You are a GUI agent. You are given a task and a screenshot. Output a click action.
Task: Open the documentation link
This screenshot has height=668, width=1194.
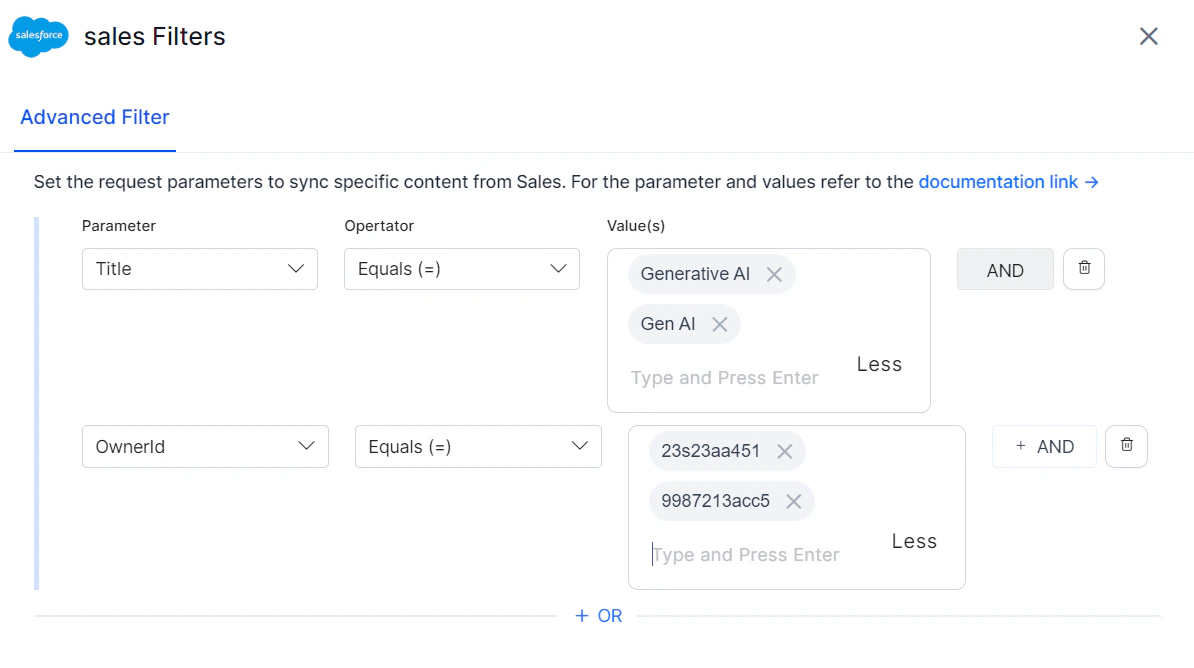(997, 182)
